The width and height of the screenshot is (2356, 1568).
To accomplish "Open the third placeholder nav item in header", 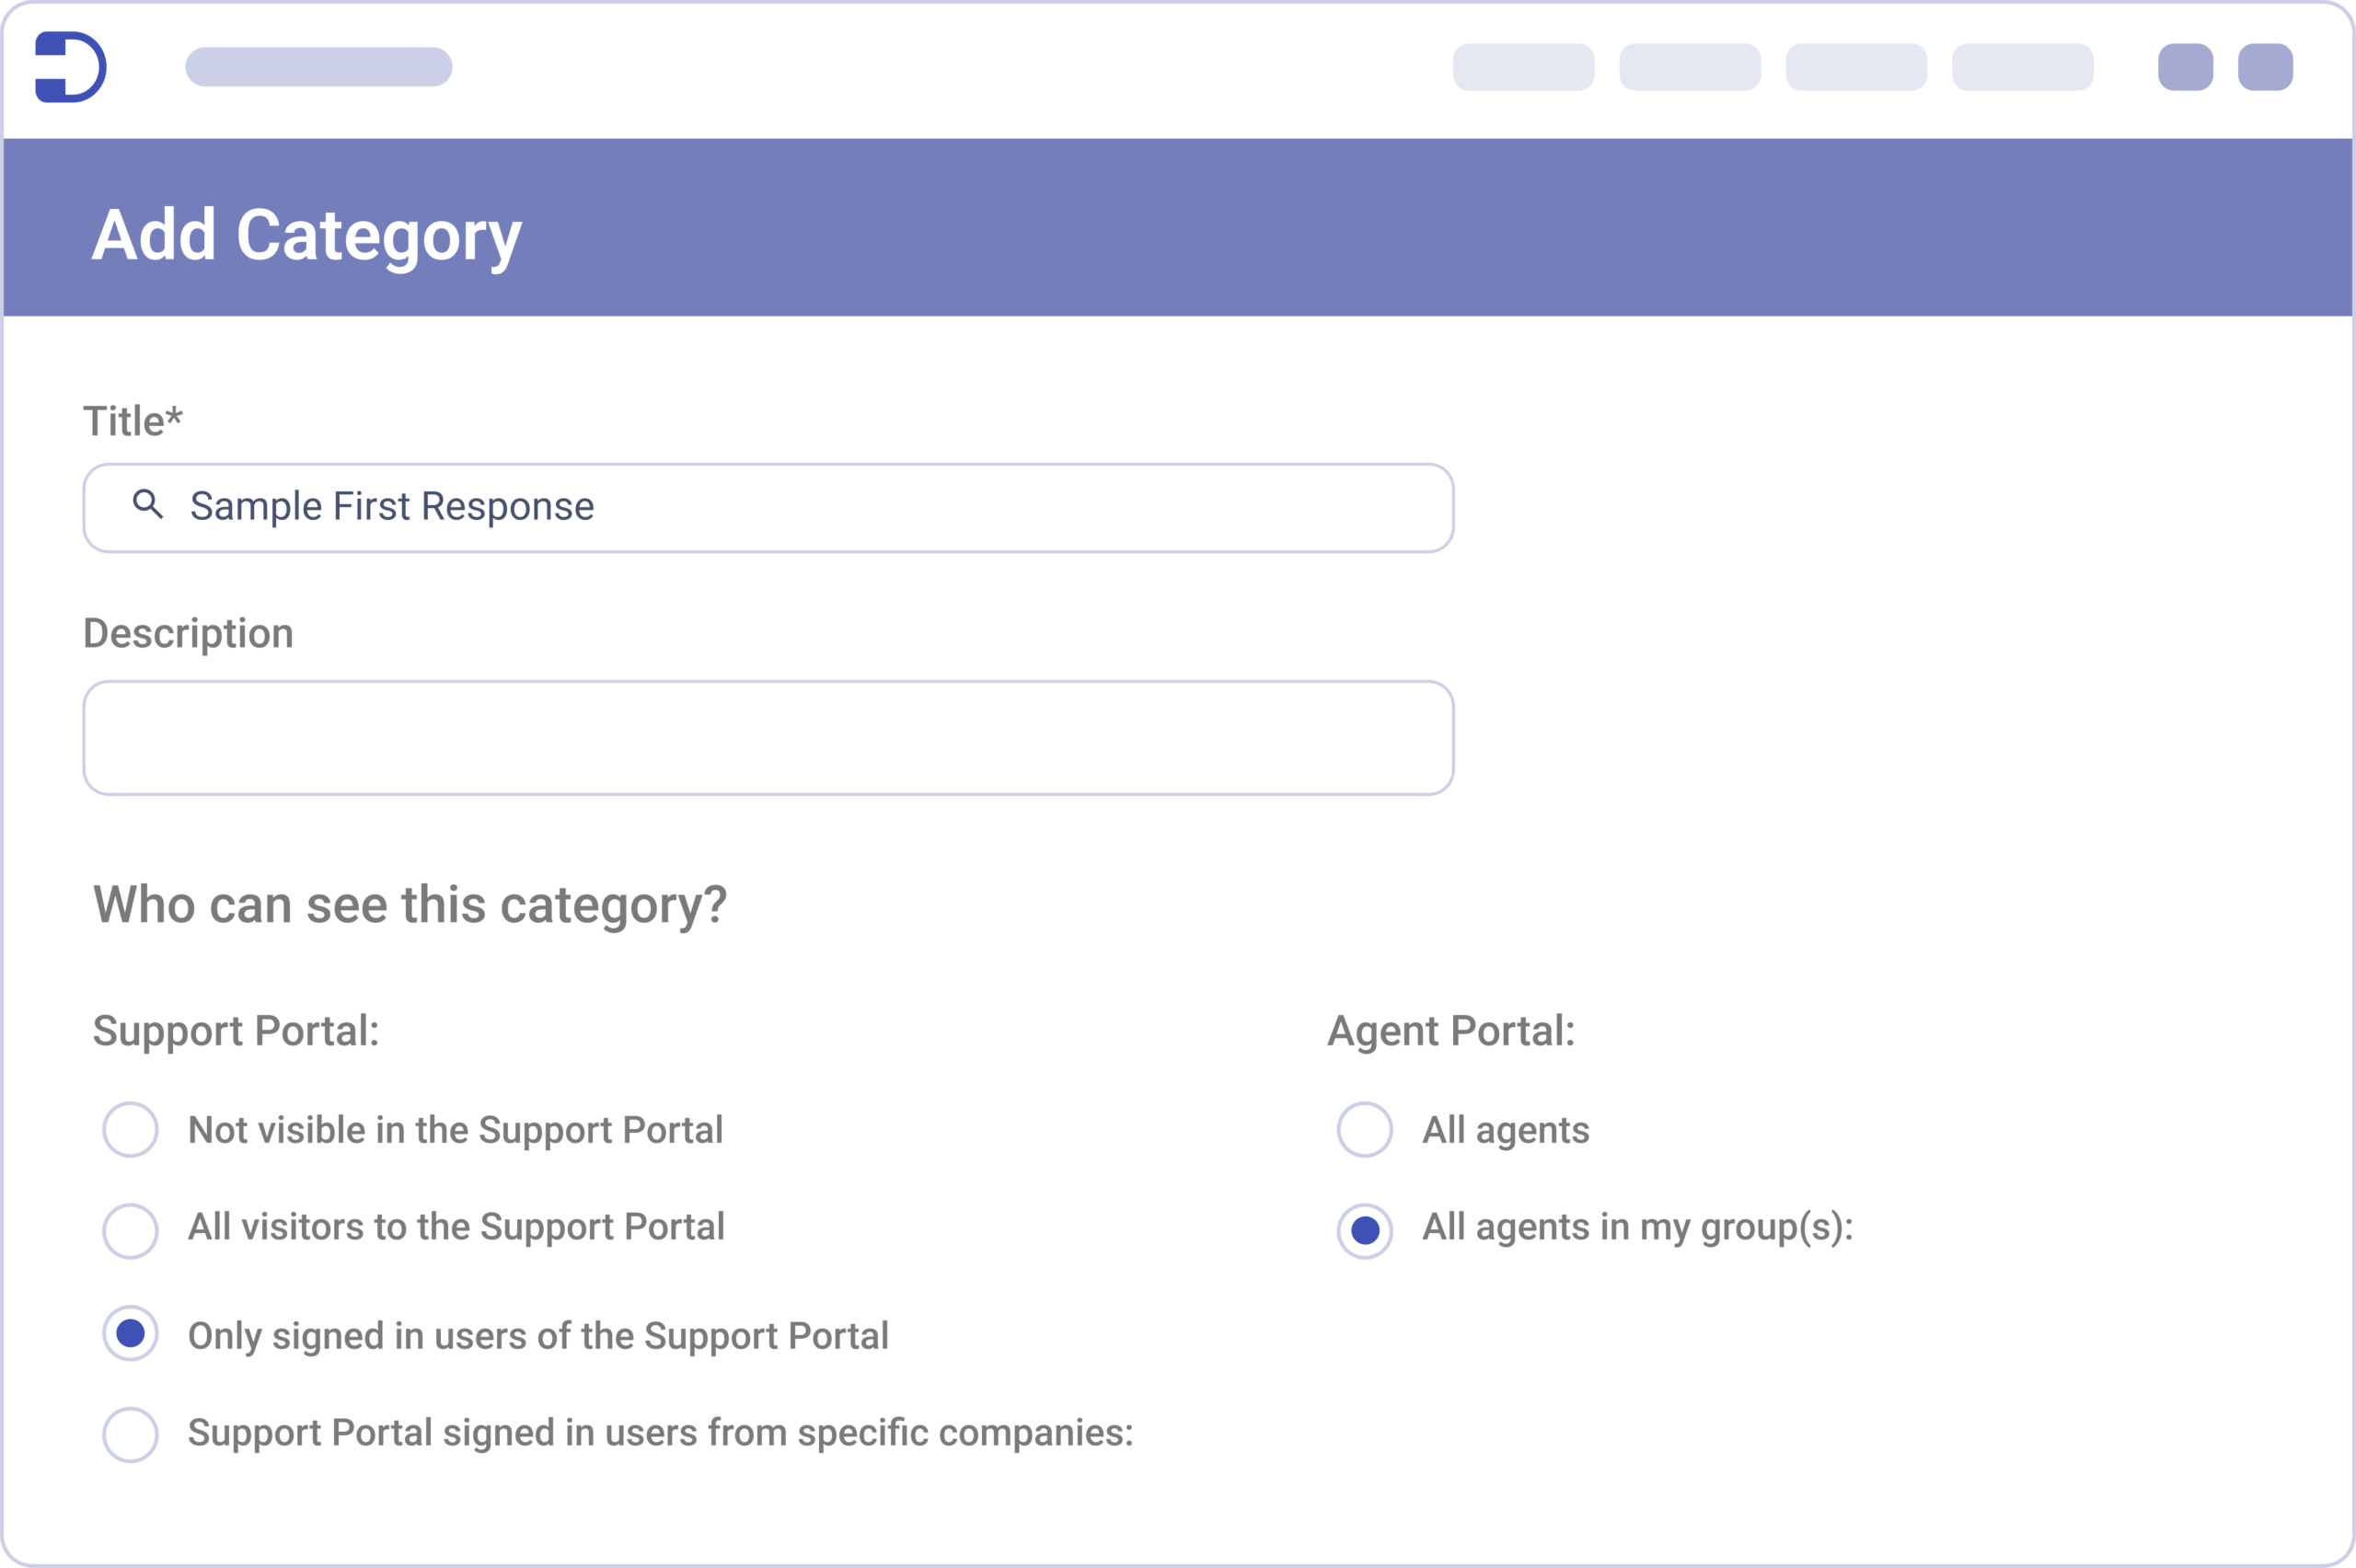I will pyautogui.click(x=1856, y=67).
